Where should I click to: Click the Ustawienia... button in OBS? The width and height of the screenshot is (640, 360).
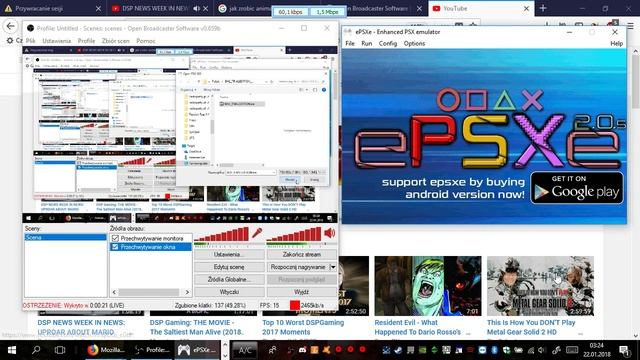[229, 254]
